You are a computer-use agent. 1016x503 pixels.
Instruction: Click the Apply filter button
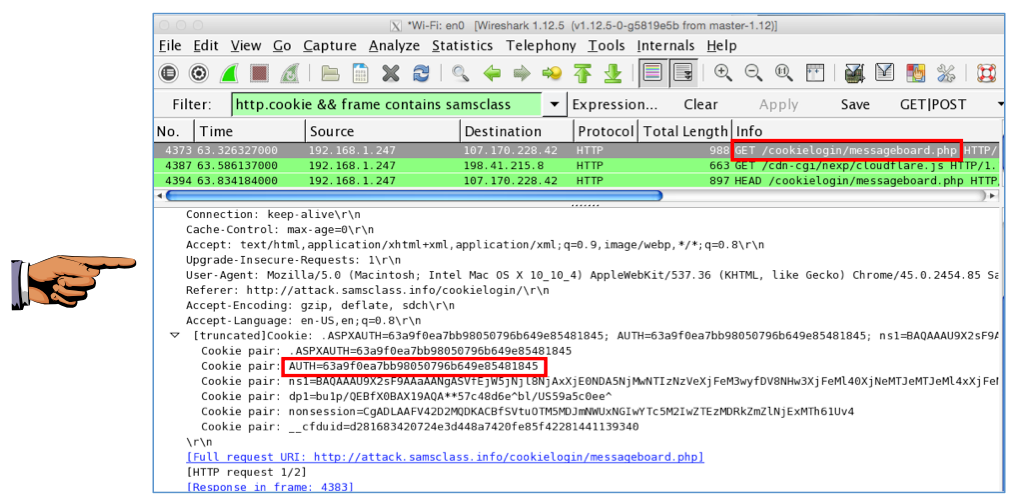(x=778, y=104)
